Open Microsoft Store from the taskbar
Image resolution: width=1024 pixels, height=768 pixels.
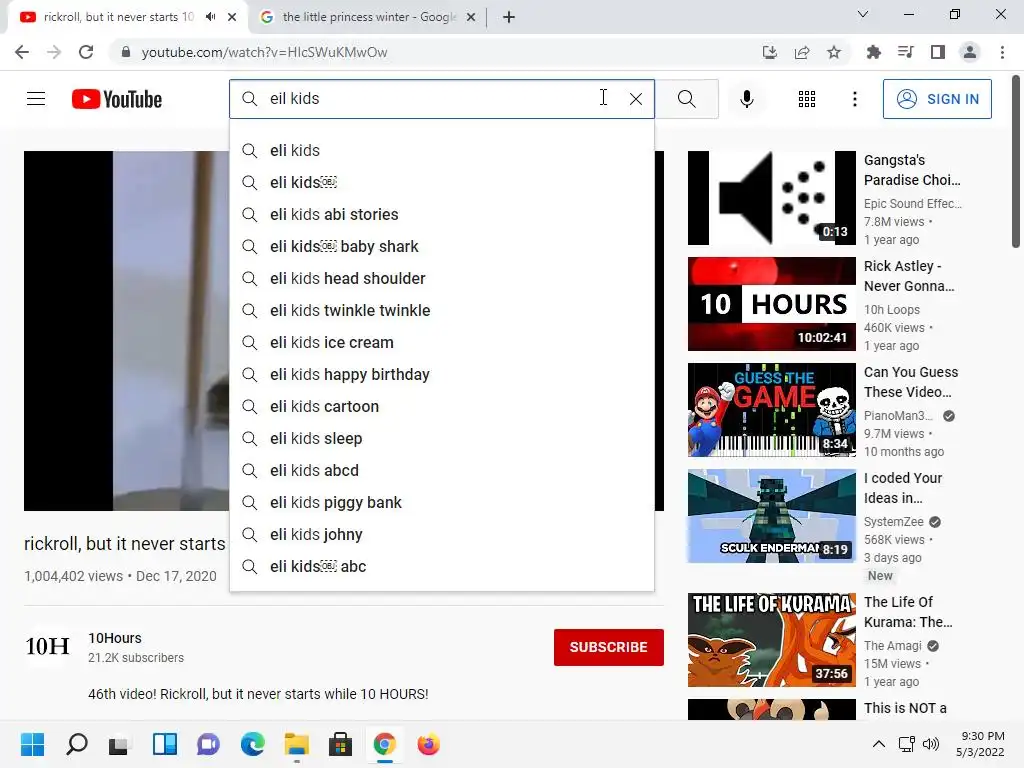(x=340, y=744)
